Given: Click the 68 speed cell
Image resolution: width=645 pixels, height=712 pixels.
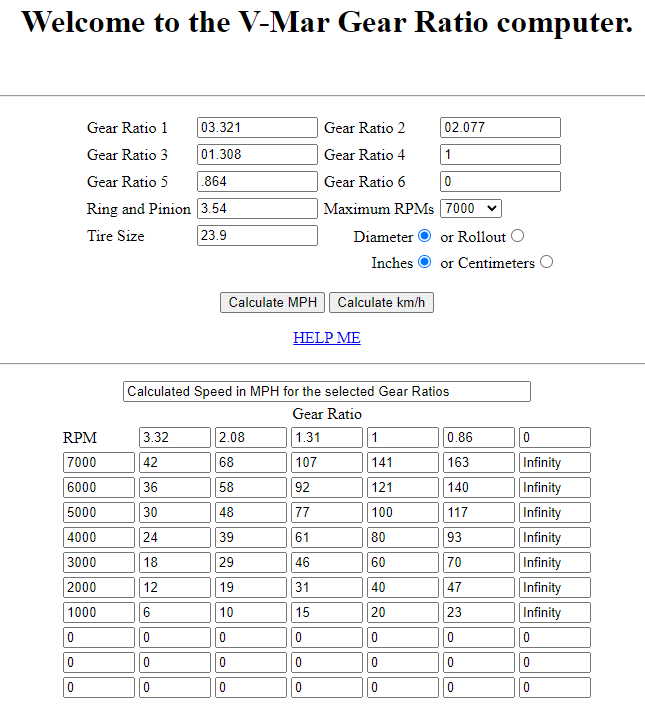Looking at the screenshot, I should (251, 462).
